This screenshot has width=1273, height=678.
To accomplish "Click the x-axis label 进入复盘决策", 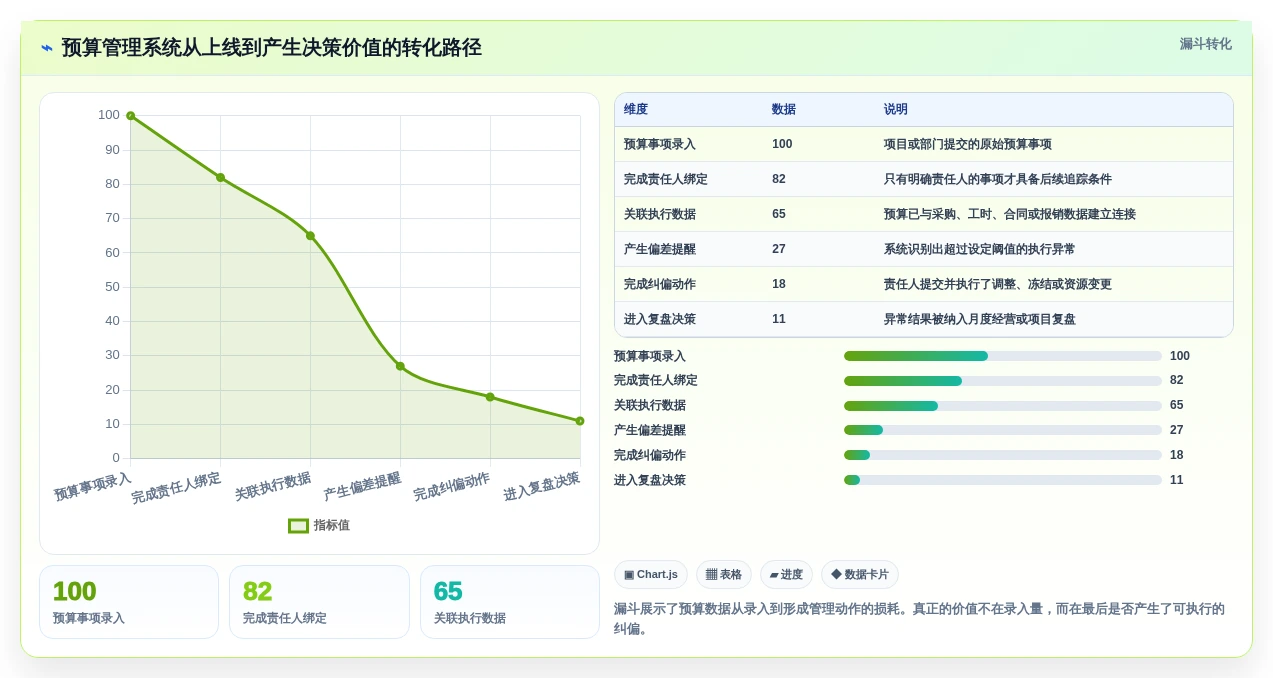I will click(x=542, y=487).
